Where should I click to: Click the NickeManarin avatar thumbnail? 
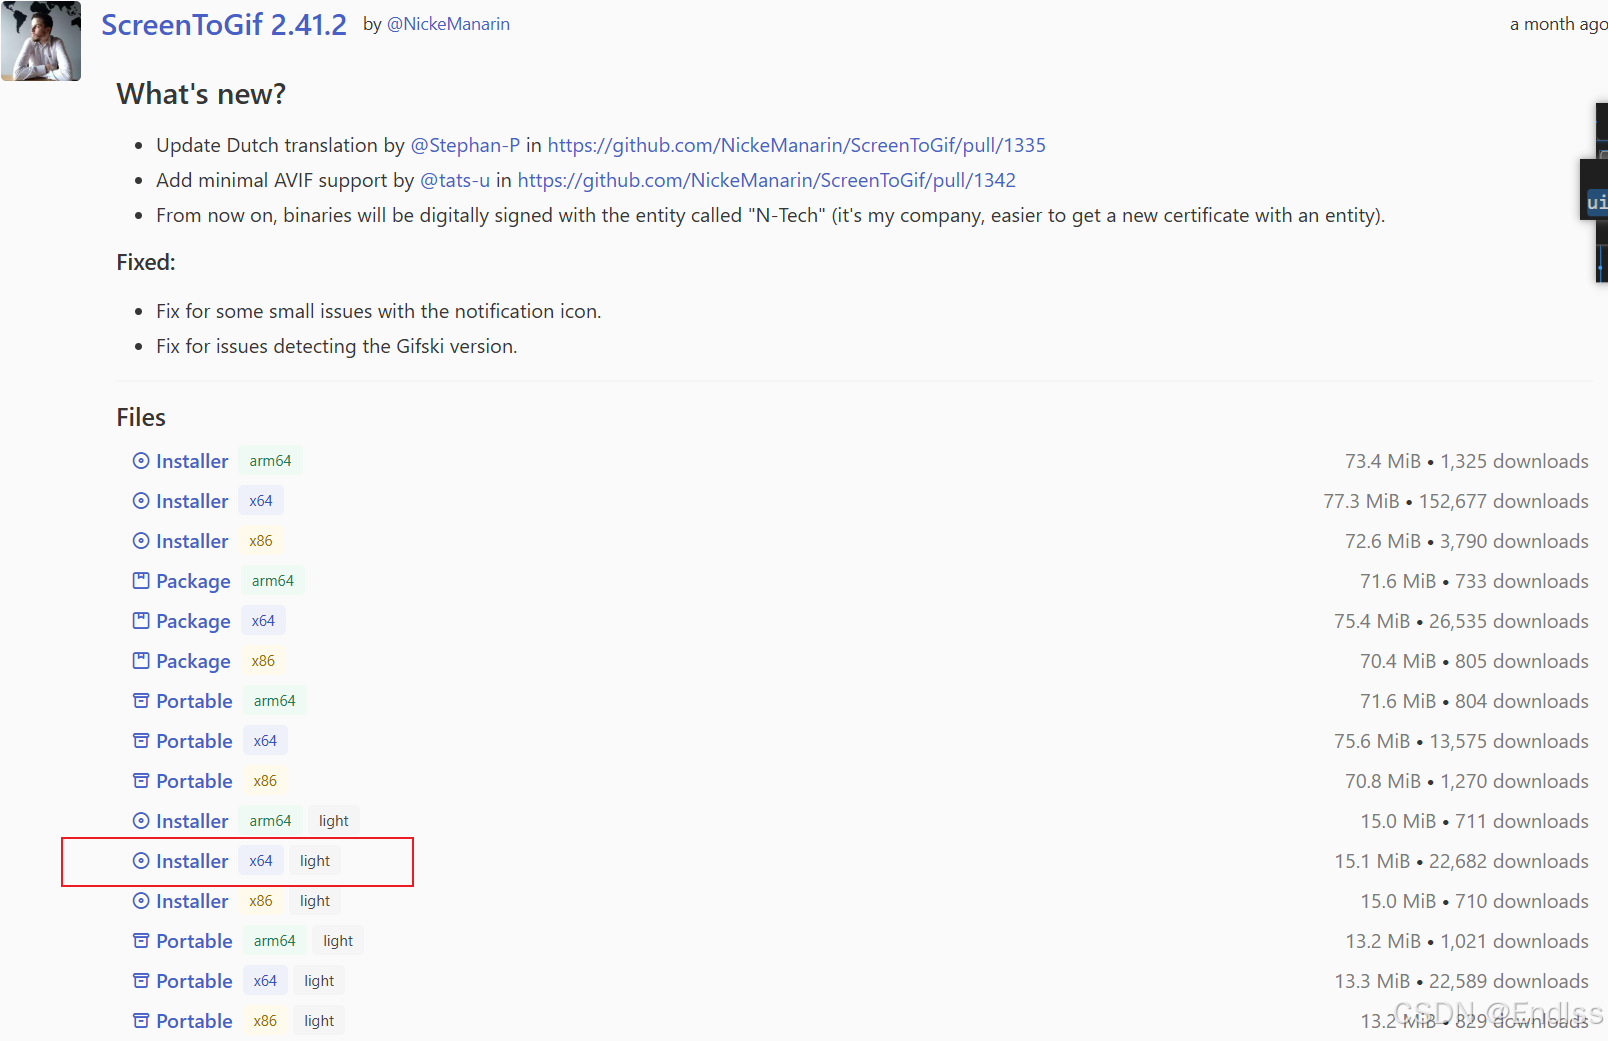(x=41, y=41)
